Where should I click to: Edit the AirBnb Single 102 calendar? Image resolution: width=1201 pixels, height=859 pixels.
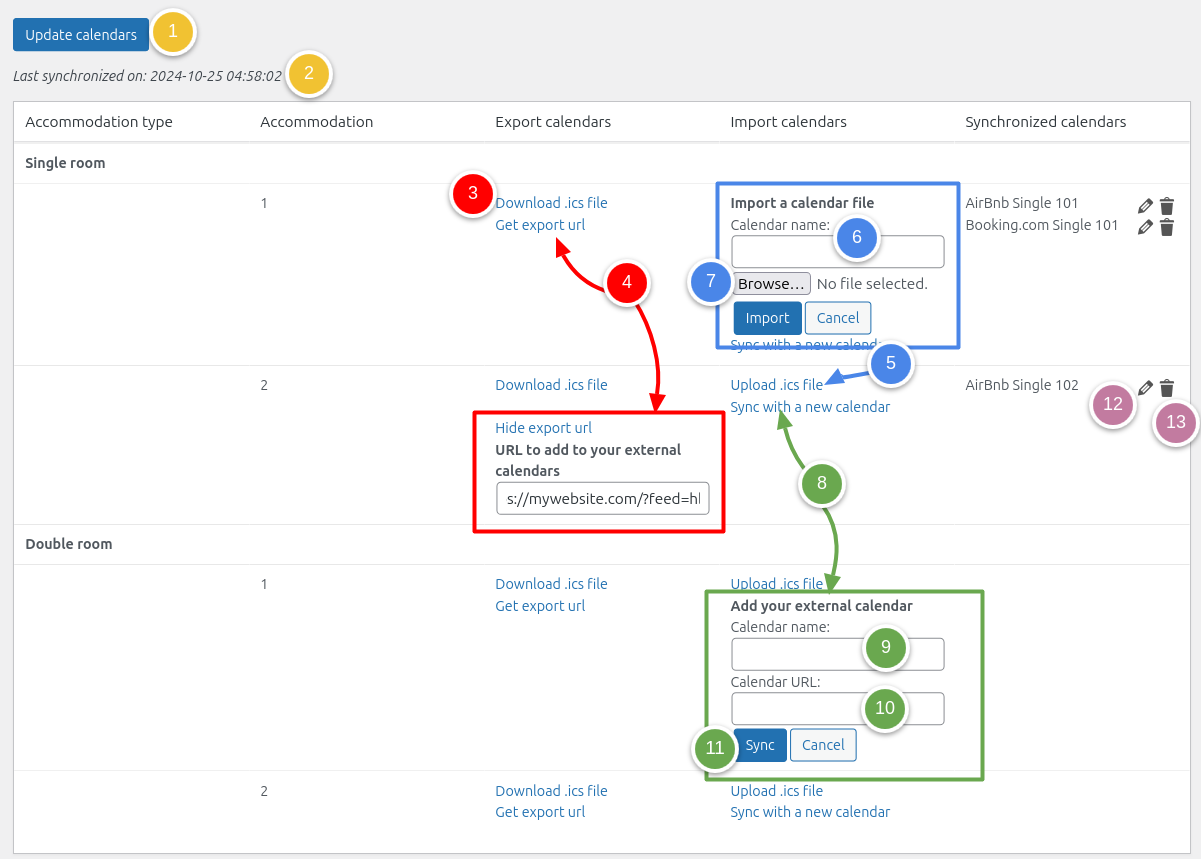pyautogui.click(x=1146, y=388)
